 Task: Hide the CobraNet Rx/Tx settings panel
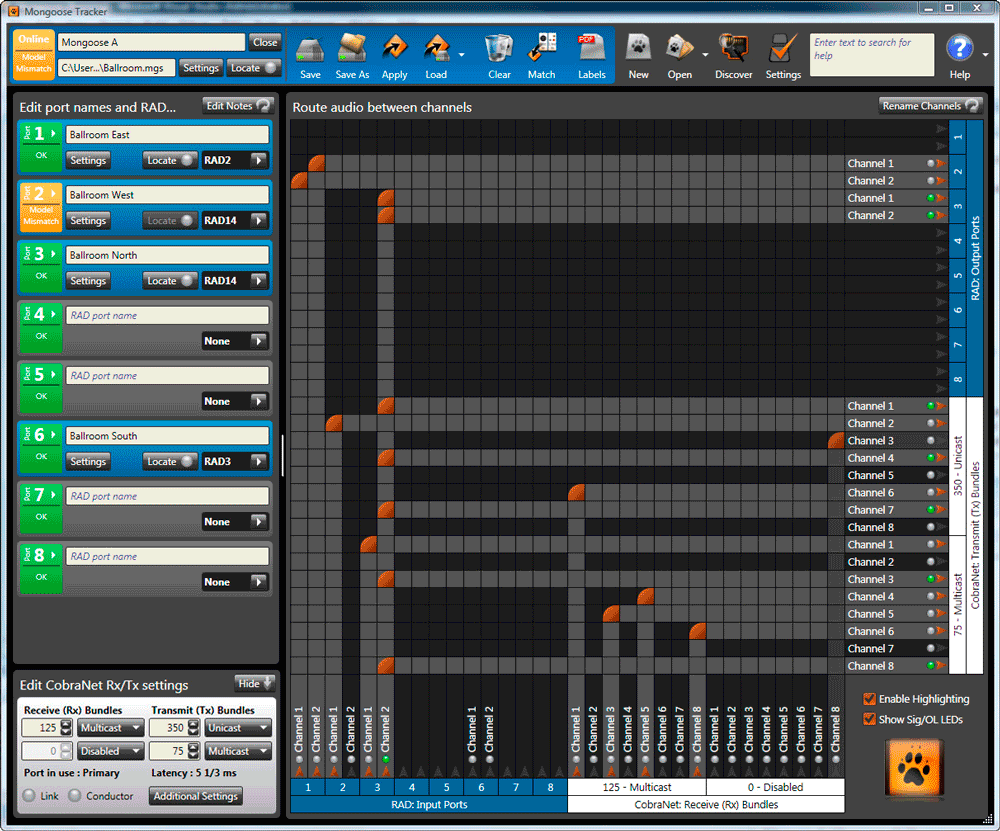point(255,684)
